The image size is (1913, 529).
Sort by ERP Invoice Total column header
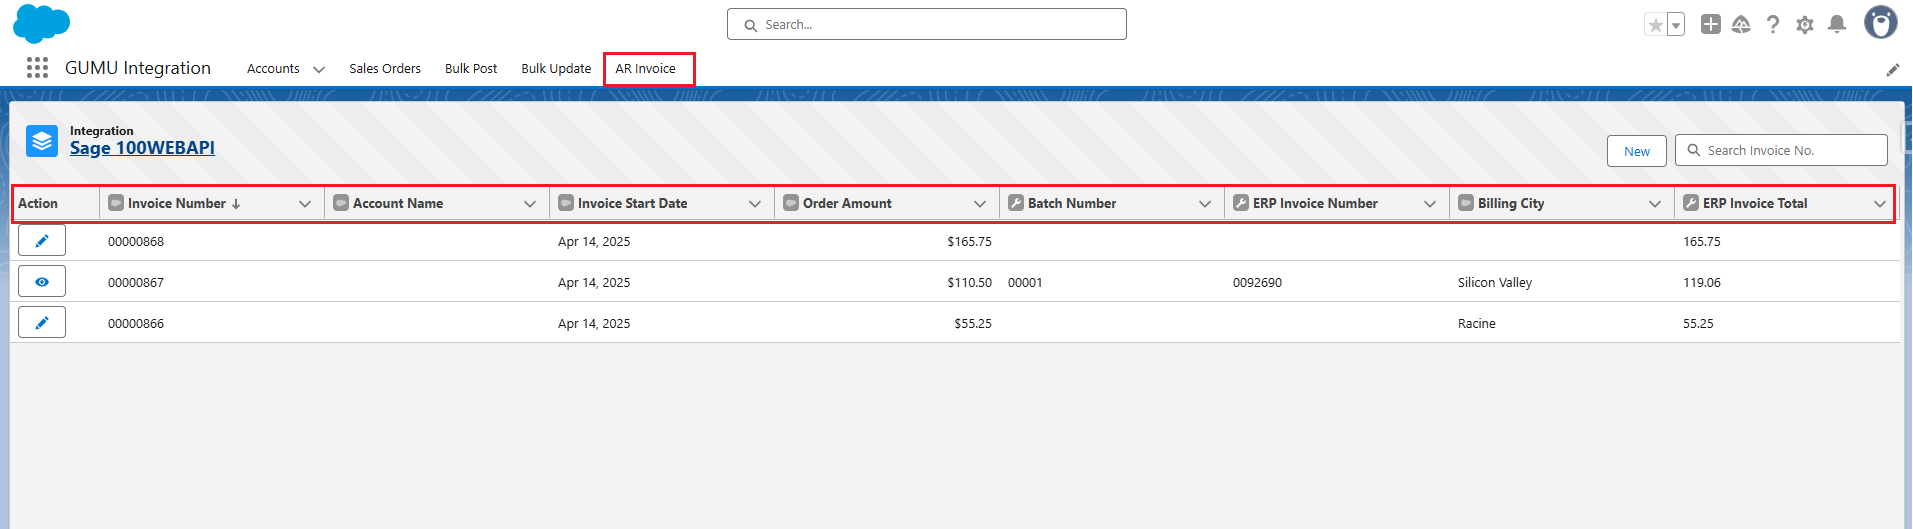pos(1755,203)
